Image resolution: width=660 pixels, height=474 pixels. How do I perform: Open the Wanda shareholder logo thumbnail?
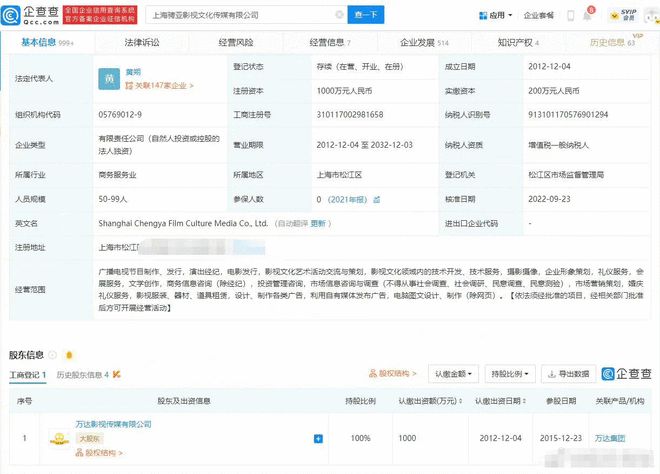[59, 439]
